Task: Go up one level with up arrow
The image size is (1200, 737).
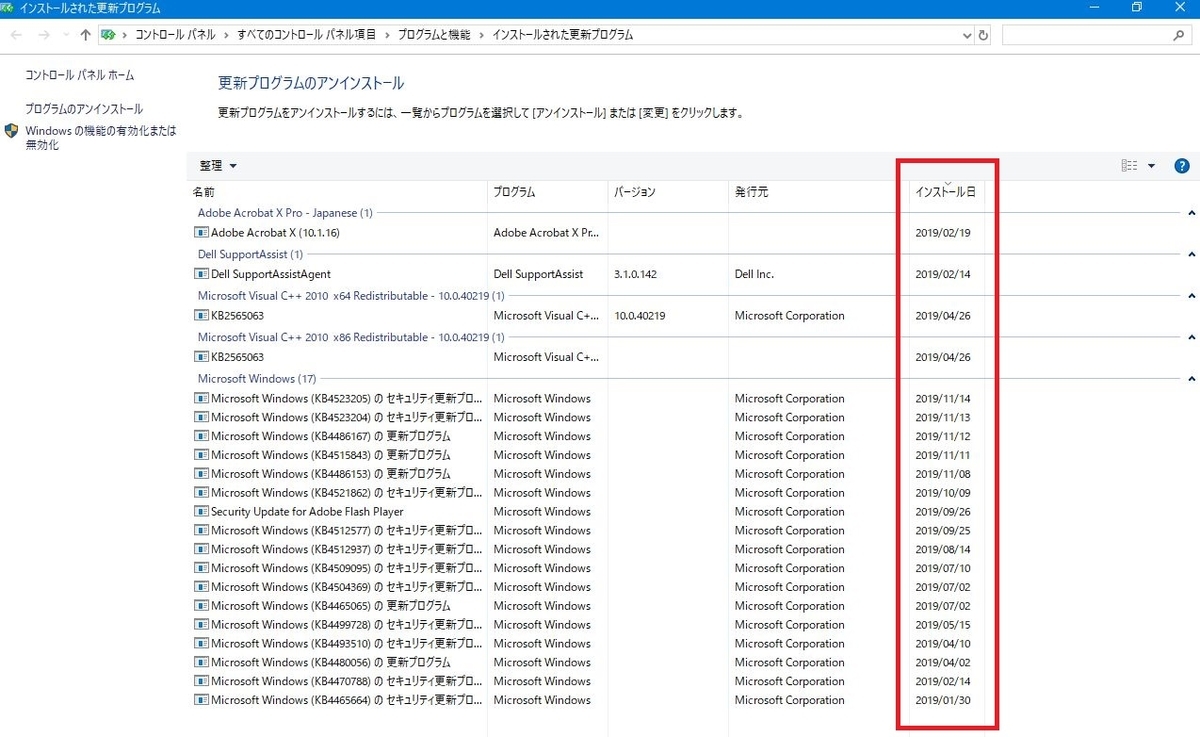Action: (86, 35)
